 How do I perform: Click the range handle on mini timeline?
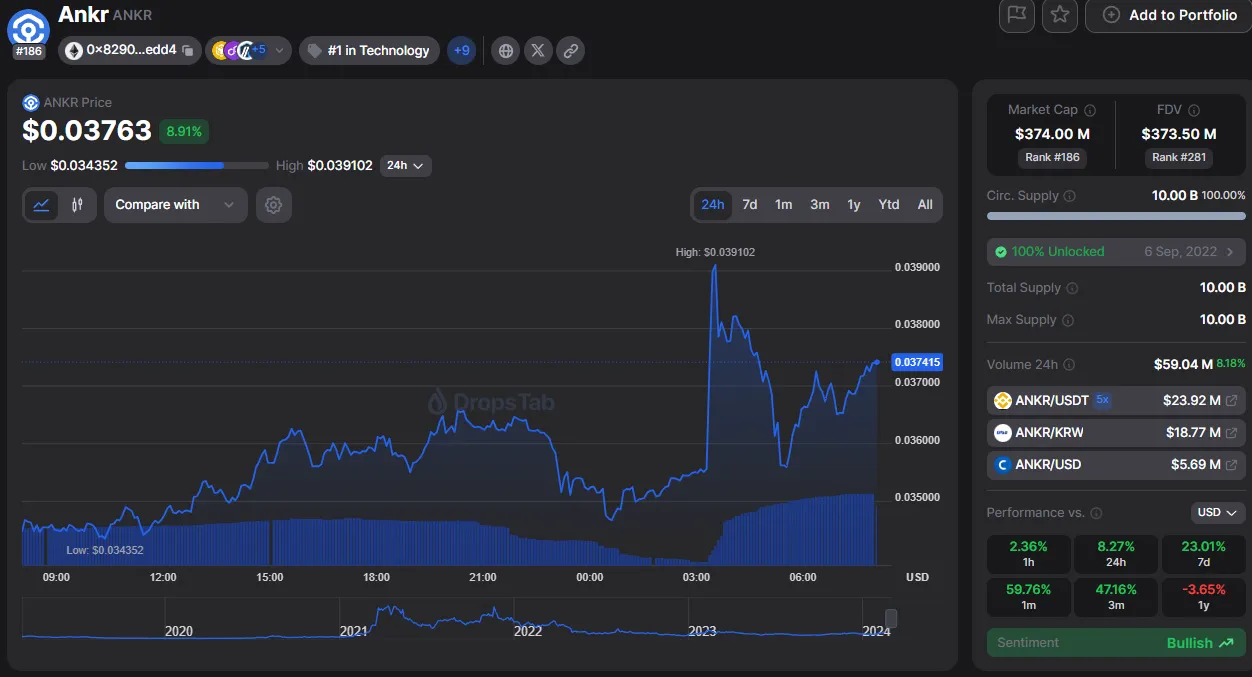tap(891, 619)
